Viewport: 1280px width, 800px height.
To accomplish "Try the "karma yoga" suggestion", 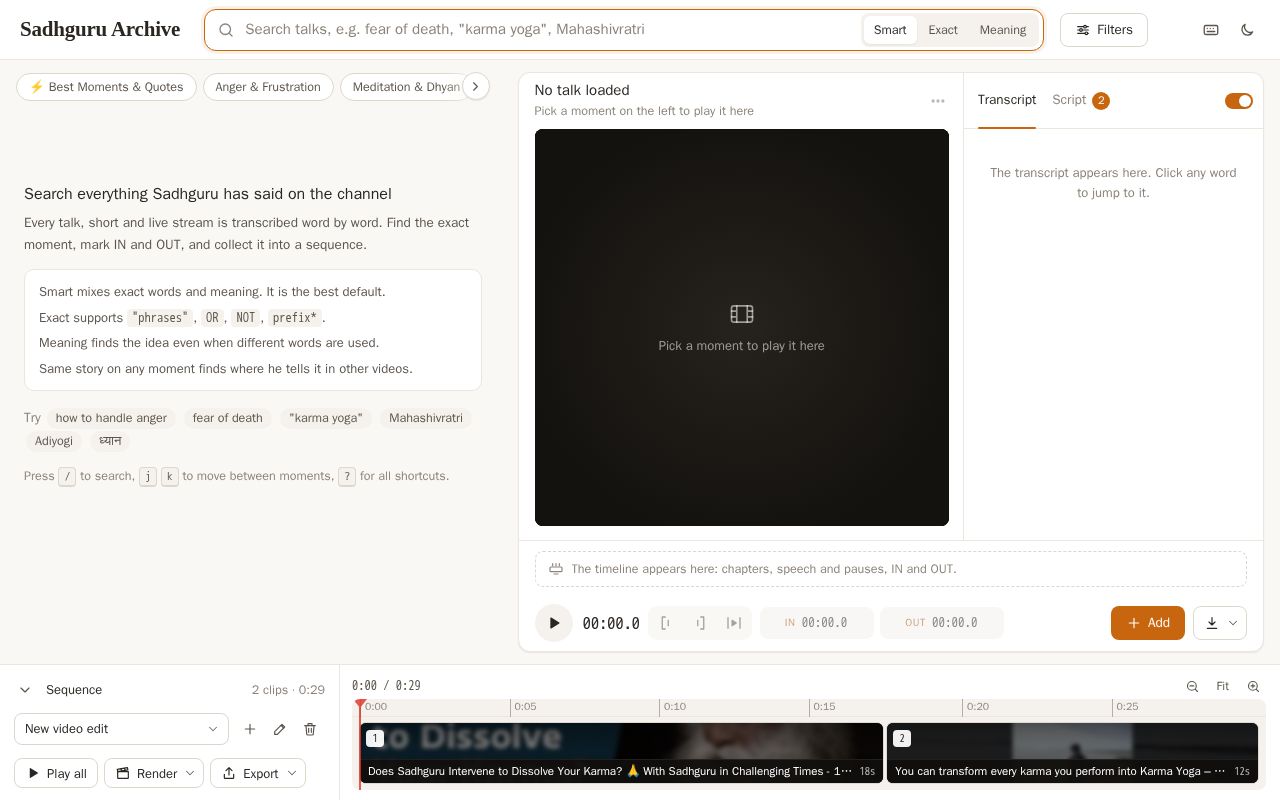I will [x=326, y=418].
